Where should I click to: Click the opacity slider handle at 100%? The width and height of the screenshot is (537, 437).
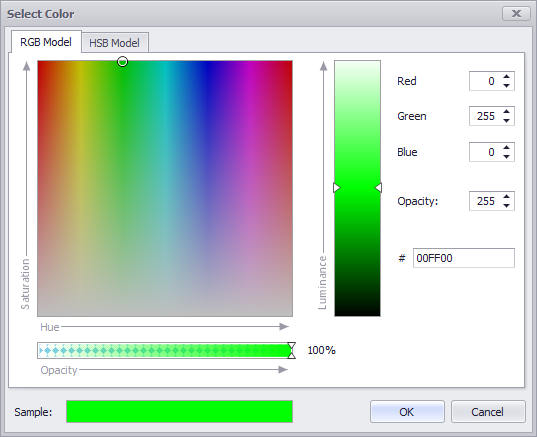click(291, 350)
